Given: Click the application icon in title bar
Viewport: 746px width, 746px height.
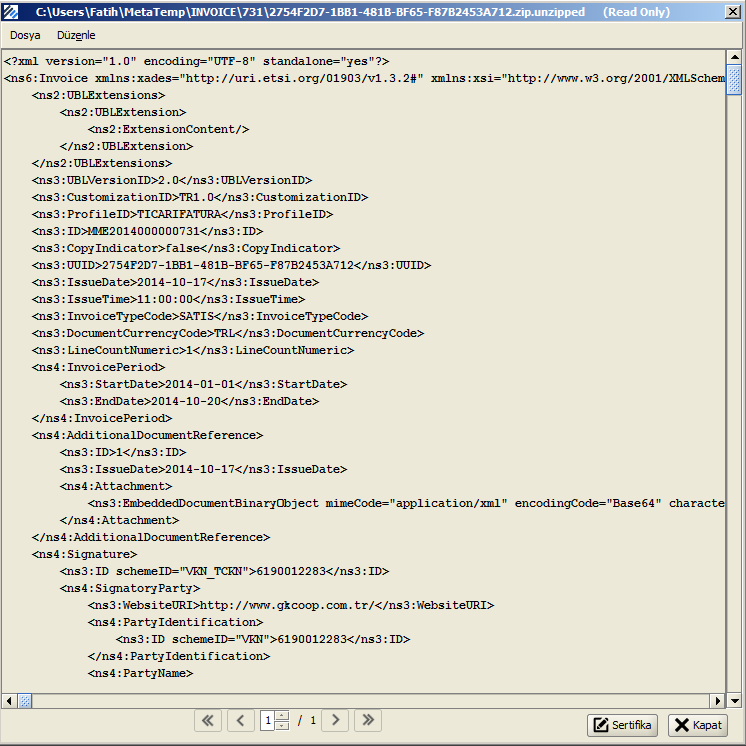Looking at the screenshot, I should [10, 11].
